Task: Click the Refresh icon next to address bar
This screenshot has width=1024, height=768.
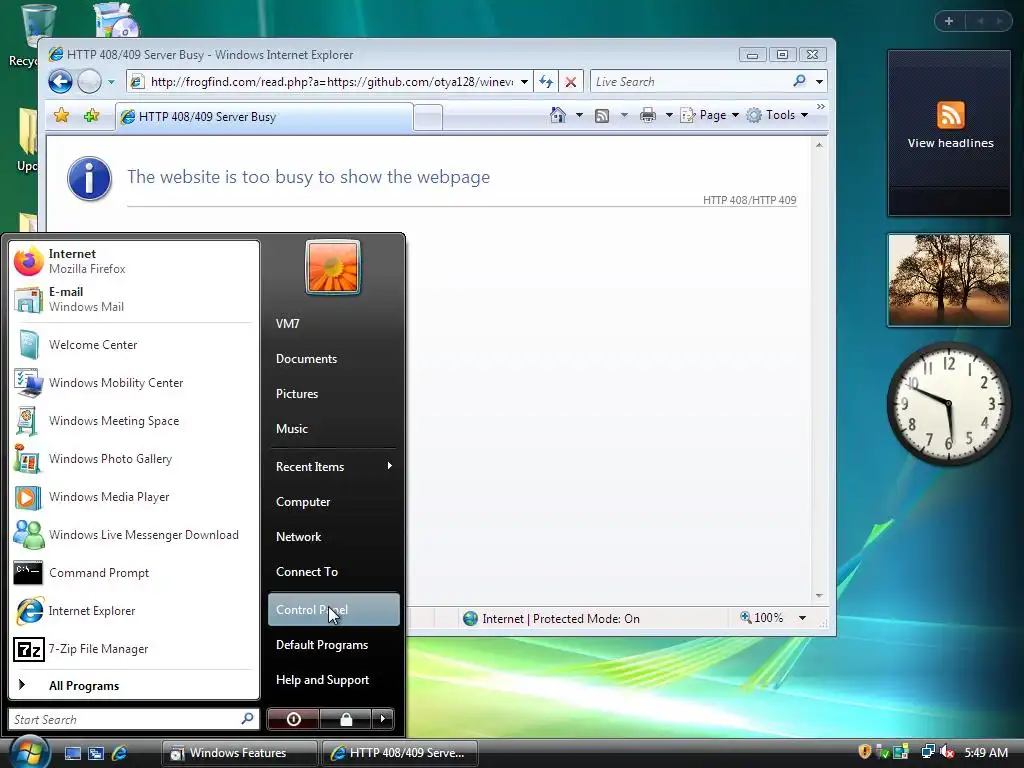Action: coord(546,82)
